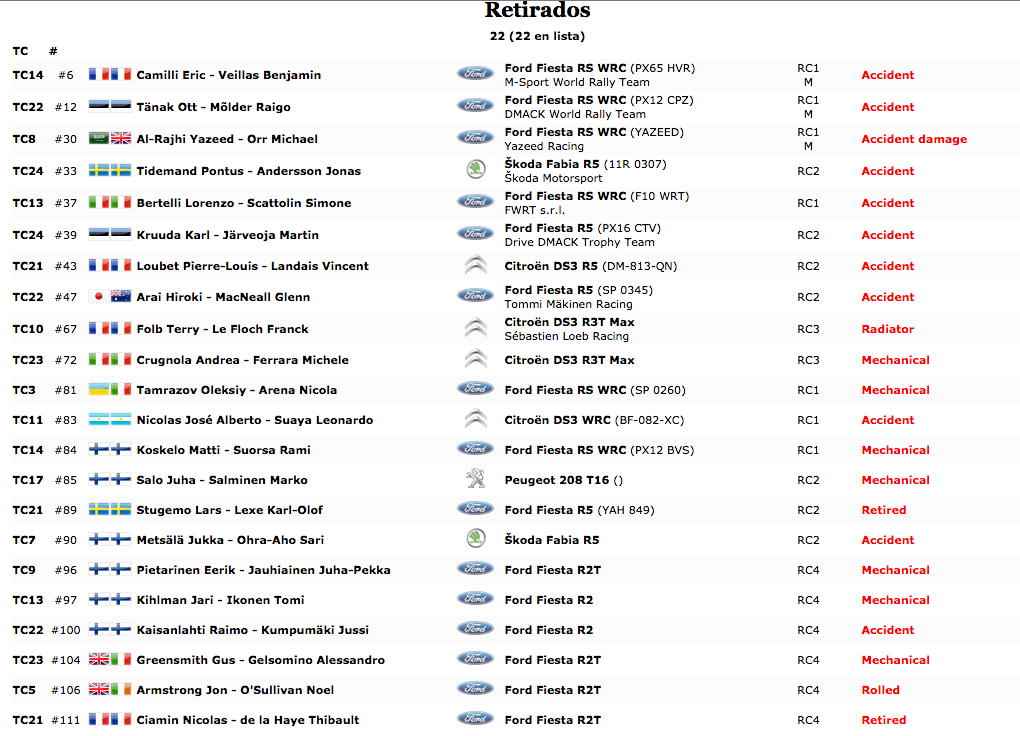Image resolution: width=1020 pixels, height=736 pixels.
Task: Click the 'Retirados' heading
Action: pos(537,10)
